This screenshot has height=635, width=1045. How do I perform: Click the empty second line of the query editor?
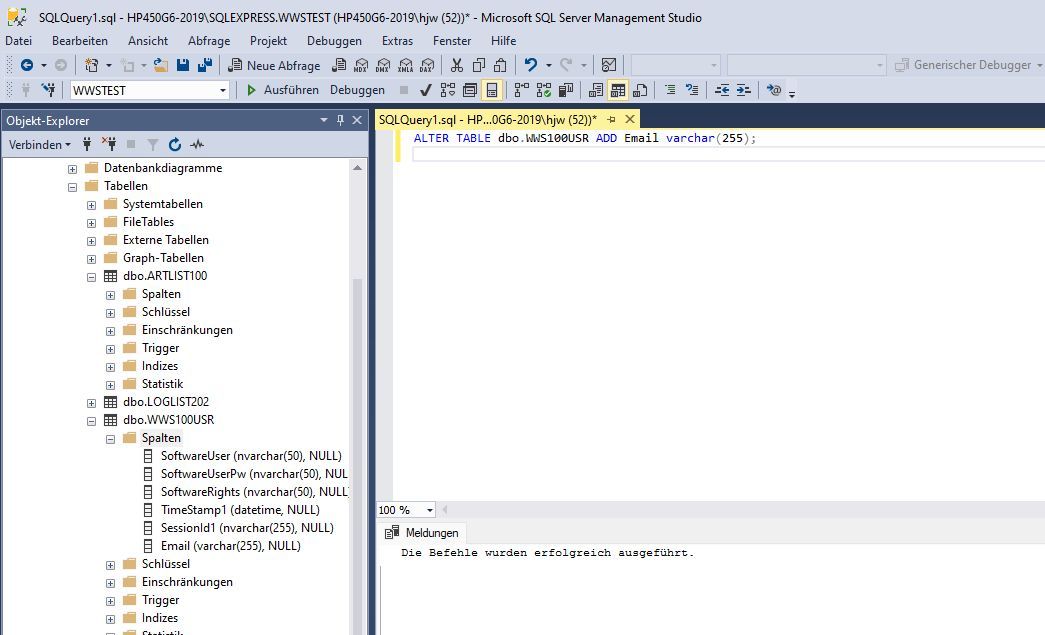point(728,154)
